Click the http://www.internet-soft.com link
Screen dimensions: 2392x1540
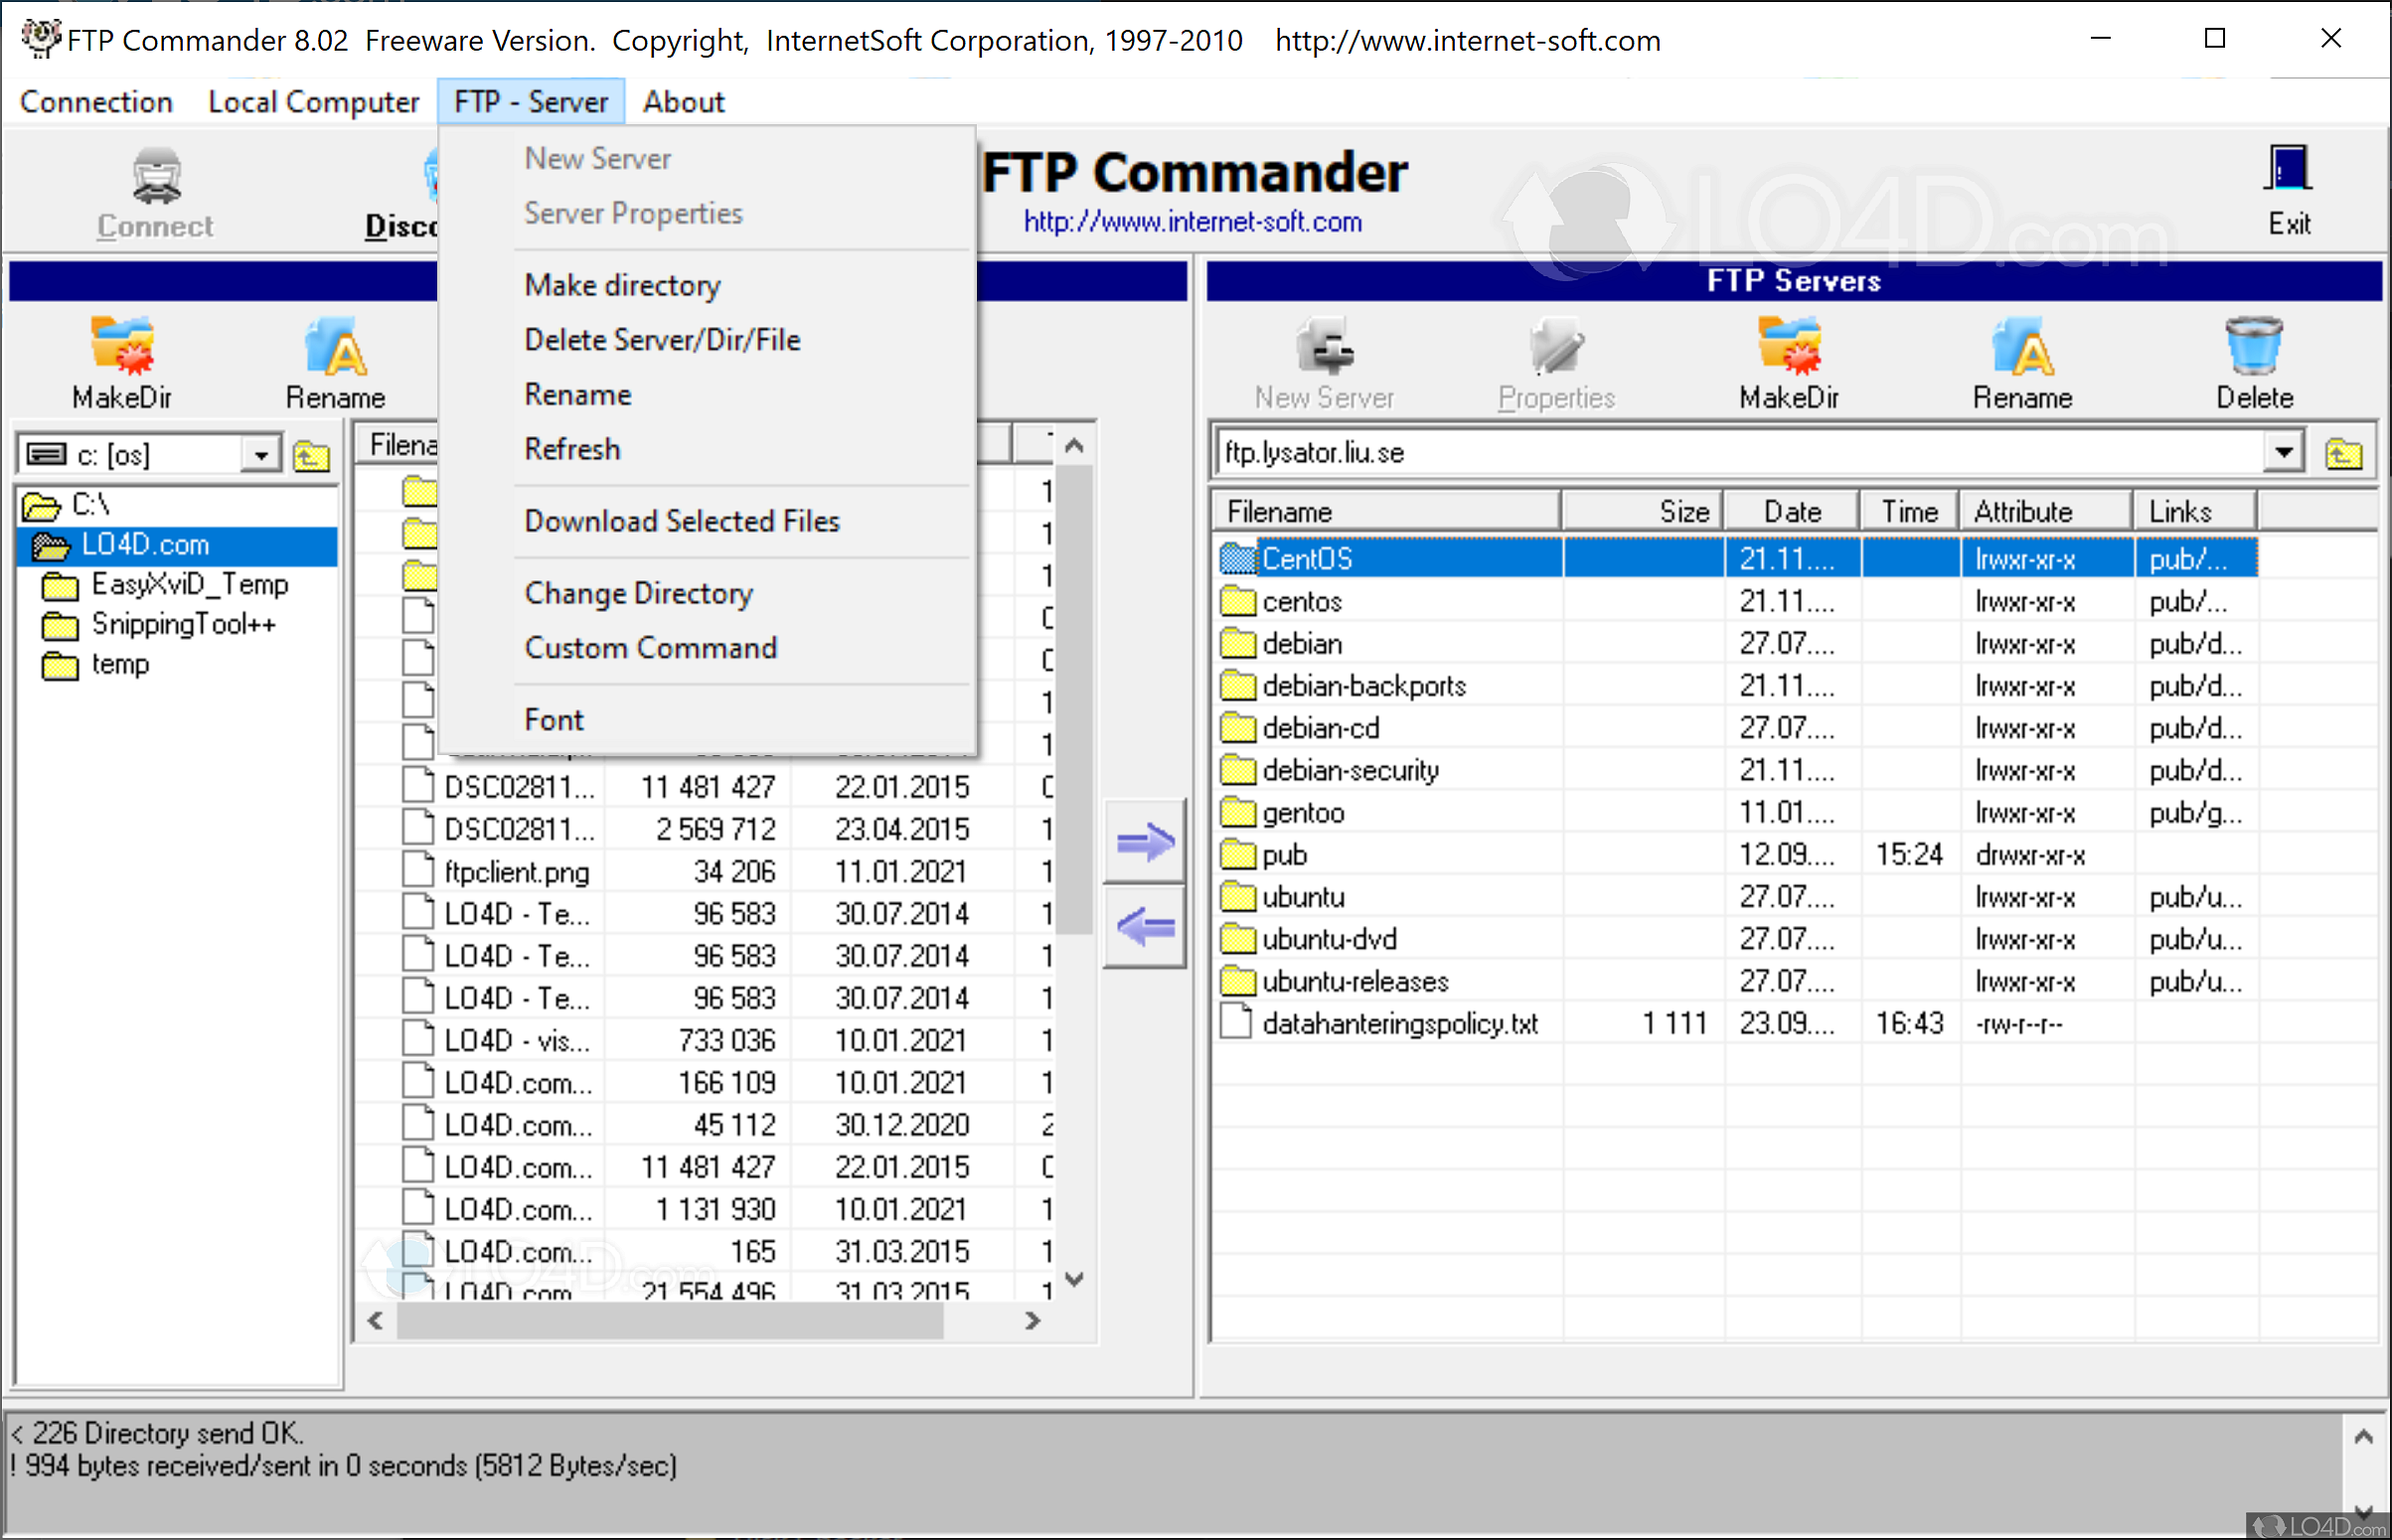(x=1193, y=221)
